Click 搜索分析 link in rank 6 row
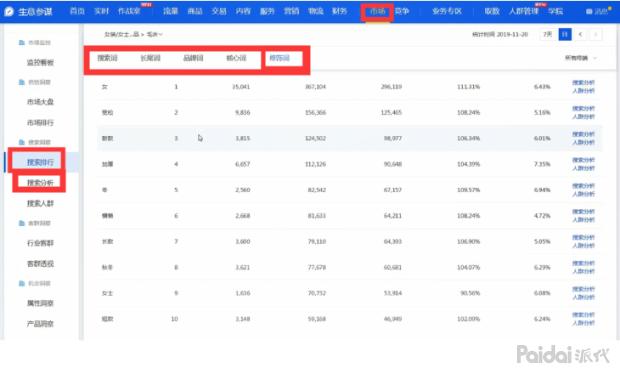620x374 pixels. pyautogui.click(x=583, y=212)
